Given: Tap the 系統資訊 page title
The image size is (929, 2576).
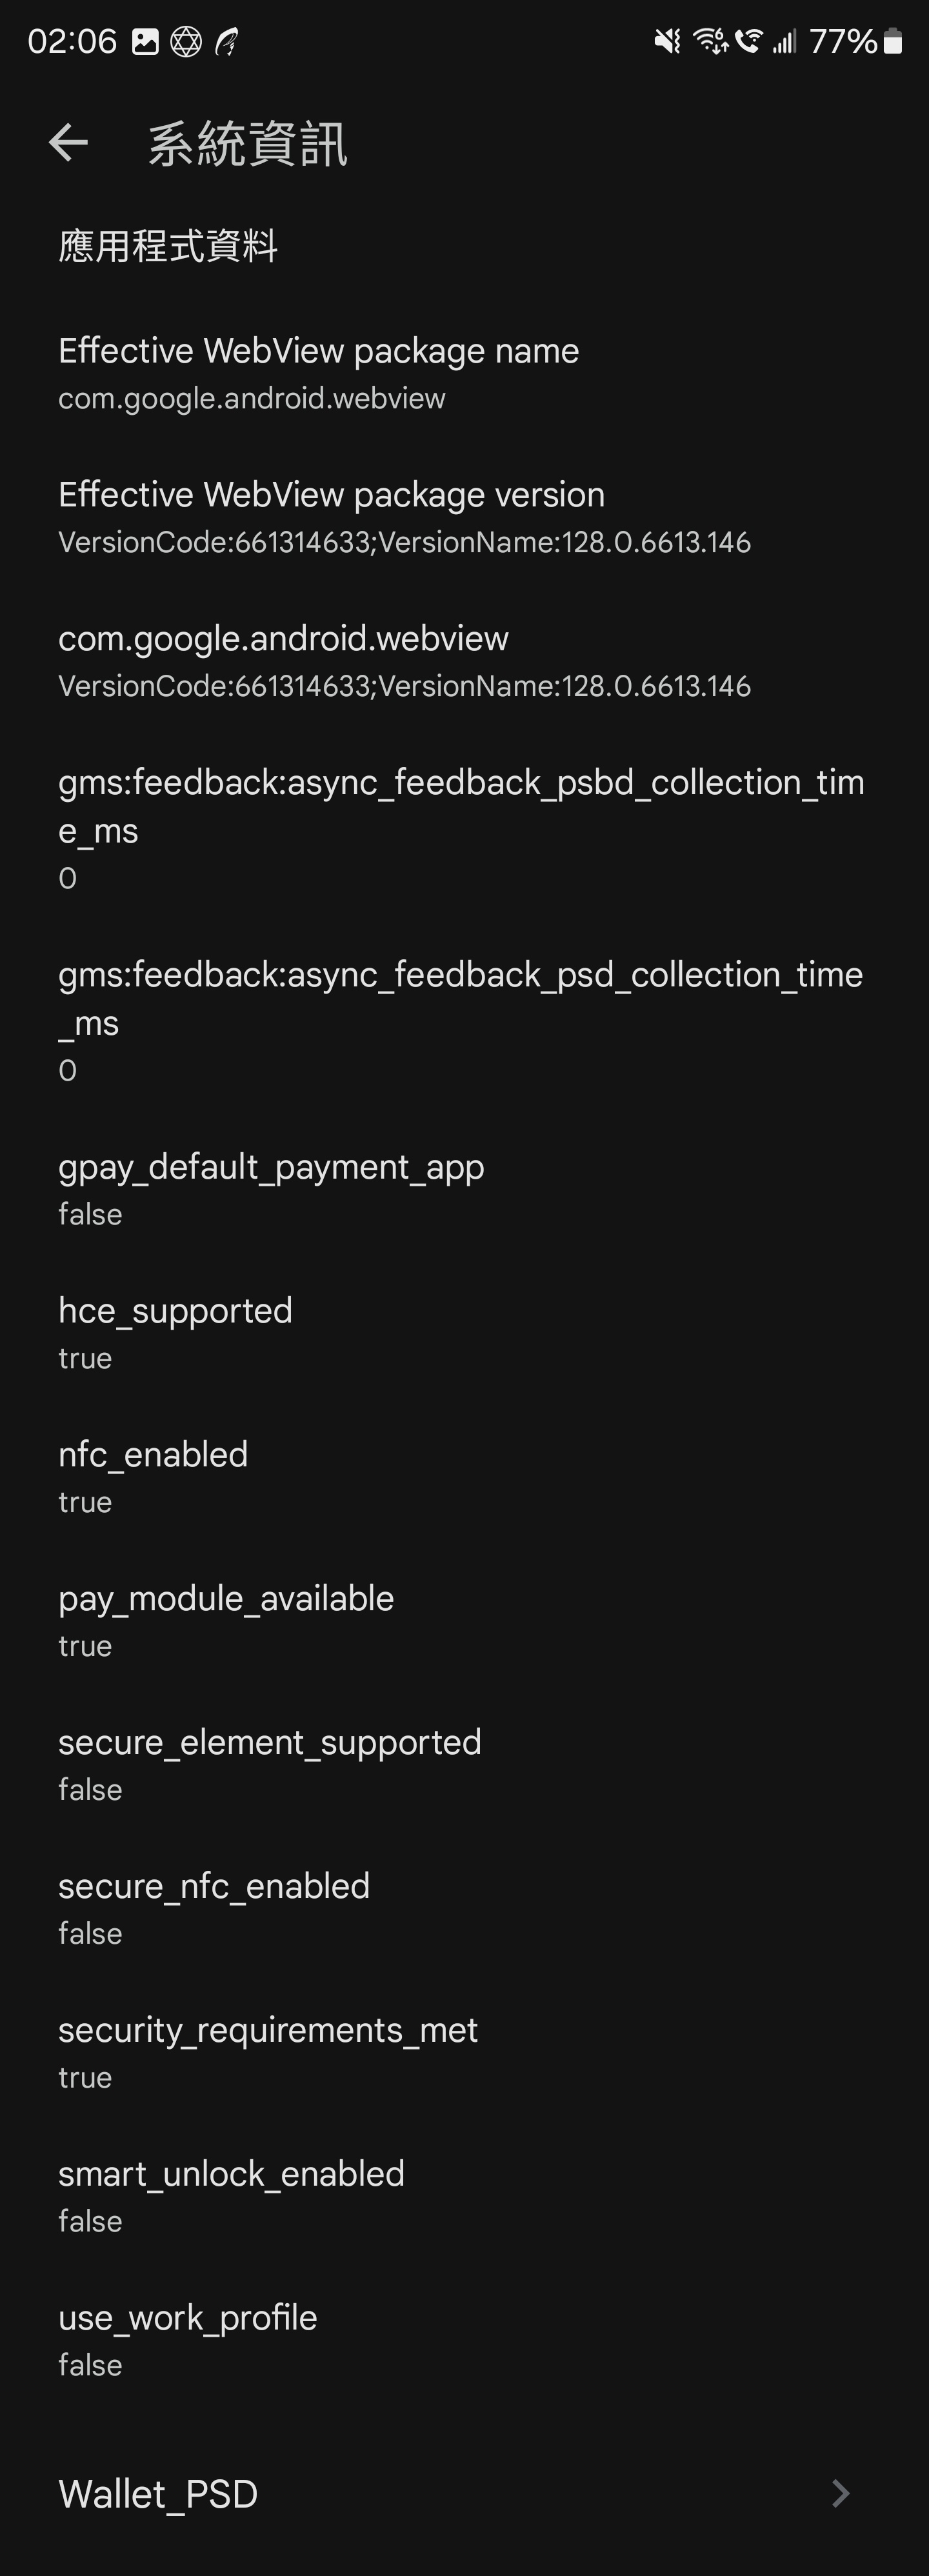Looking at the screenshot, I should (248, 144).
